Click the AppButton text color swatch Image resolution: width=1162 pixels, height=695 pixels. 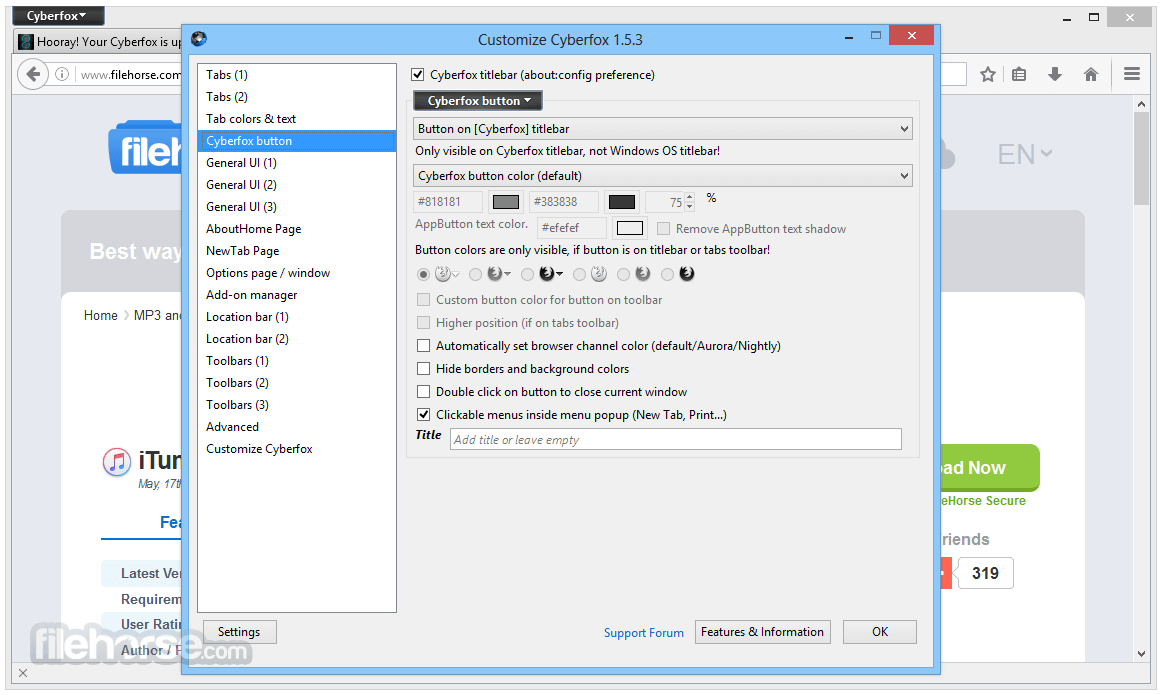pos(630,228)
